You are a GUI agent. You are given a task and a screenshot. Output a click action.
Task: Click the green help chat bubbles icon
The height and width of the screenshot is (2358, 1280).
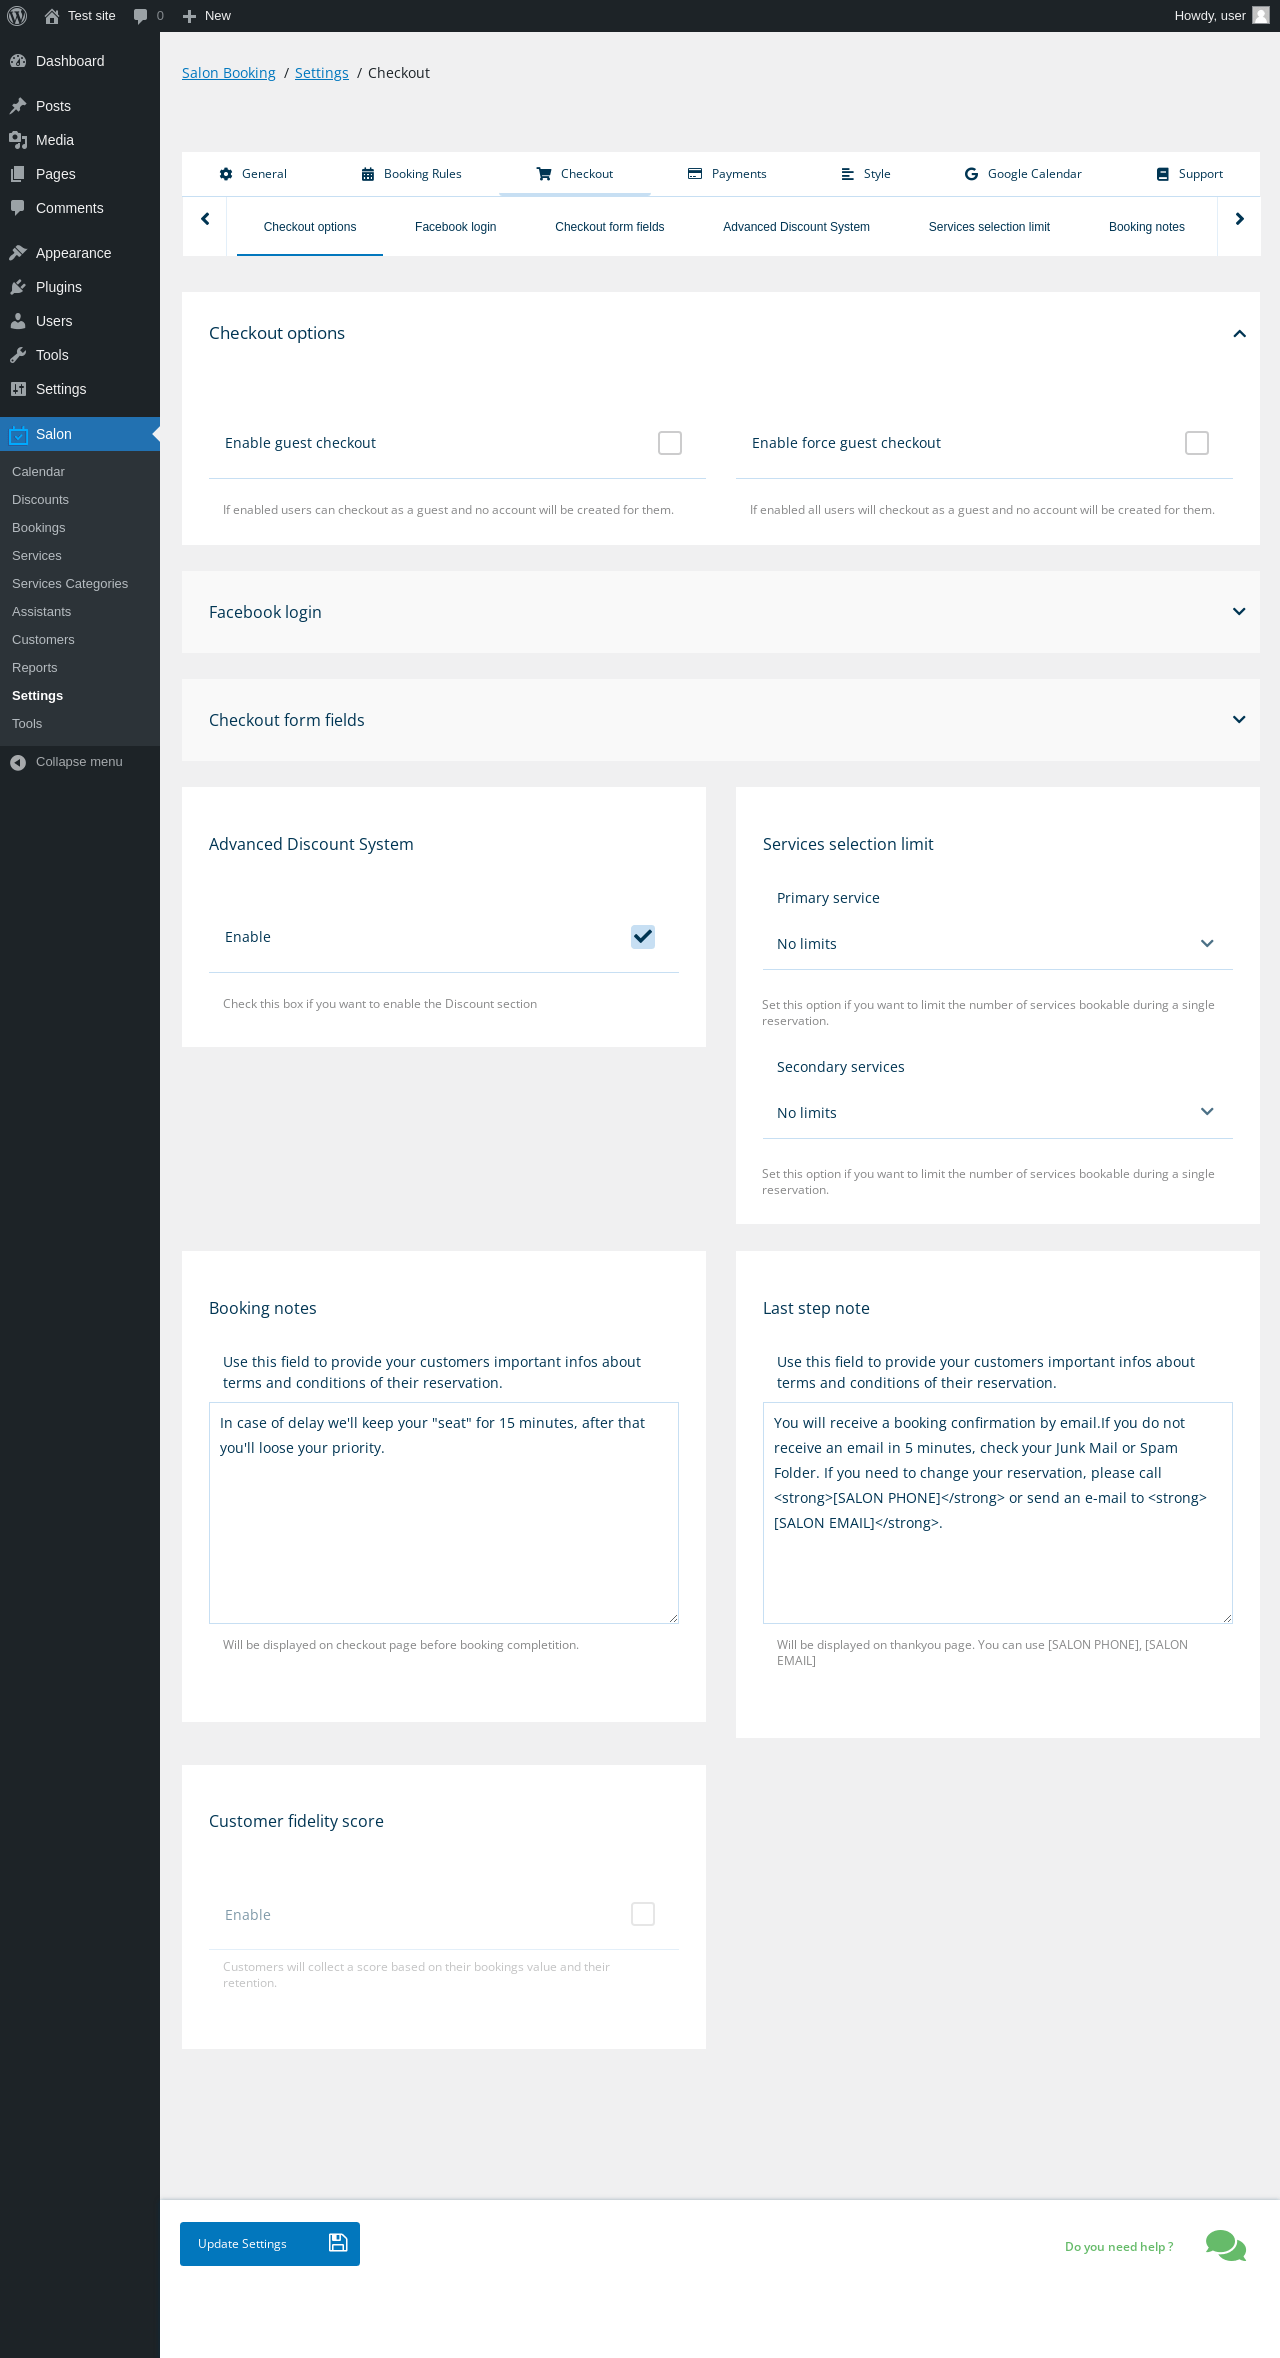pyautogui.click(x=1225, y=2245)
